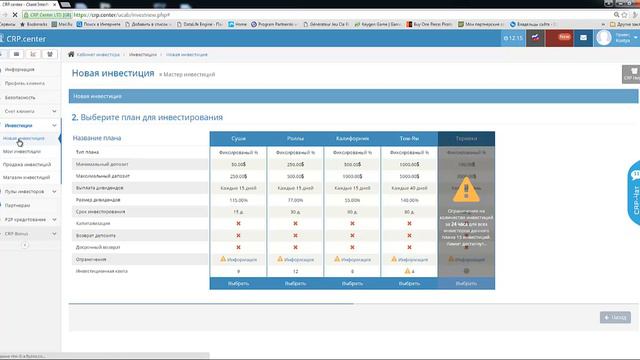Click the Назад back button
640x360 pixels.
(615, 317)
